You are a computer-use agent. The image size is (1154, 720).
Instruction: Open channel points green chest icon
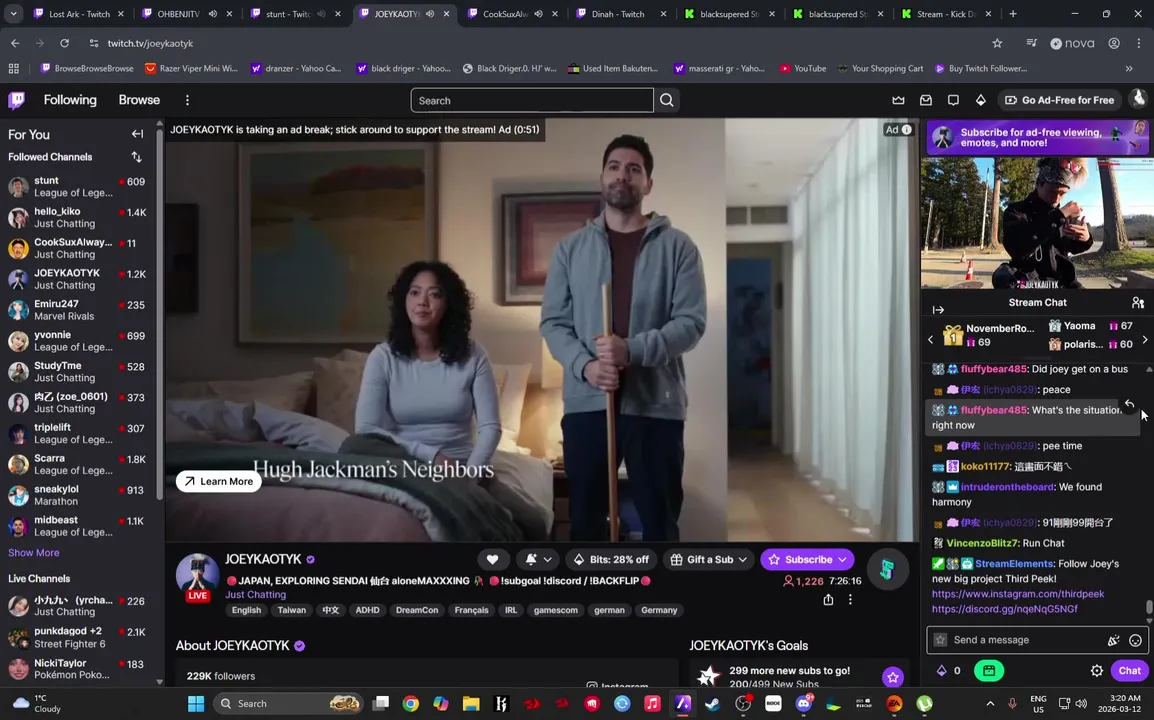point(988,671)
